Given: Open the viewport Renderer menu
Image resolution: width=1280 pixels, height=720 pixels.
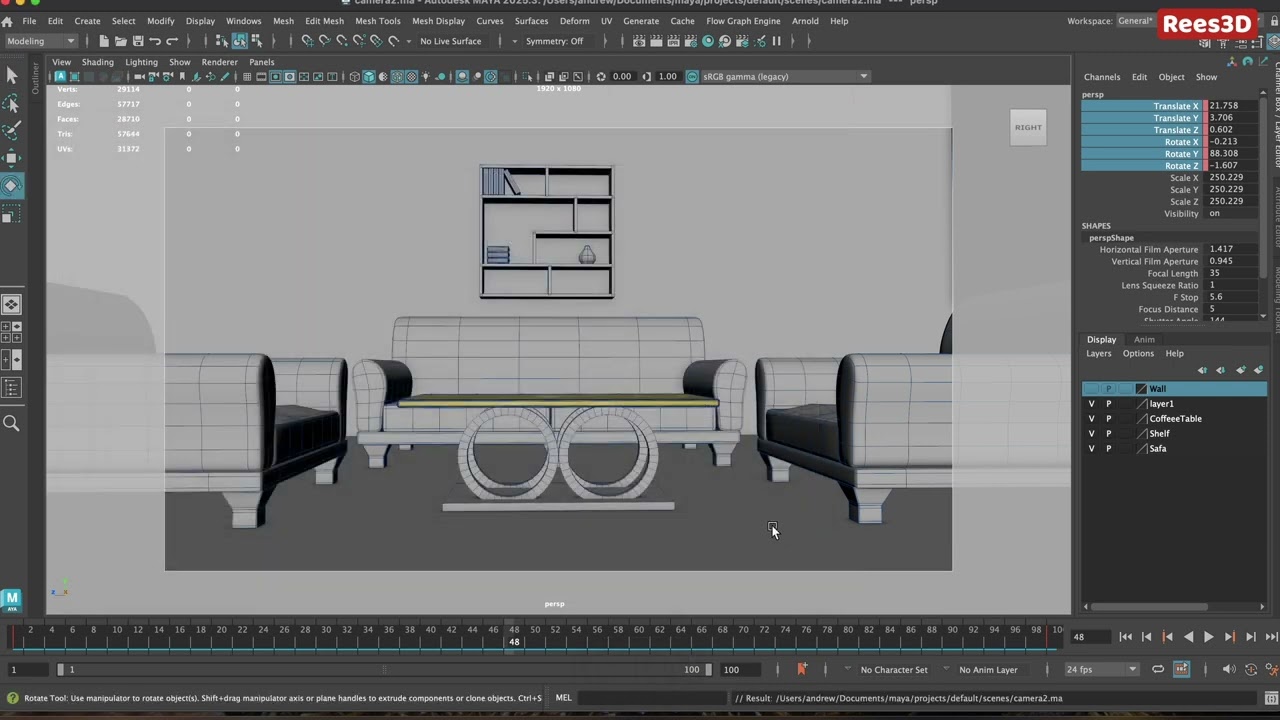Looking at the screenshot, I should (219, 62).
